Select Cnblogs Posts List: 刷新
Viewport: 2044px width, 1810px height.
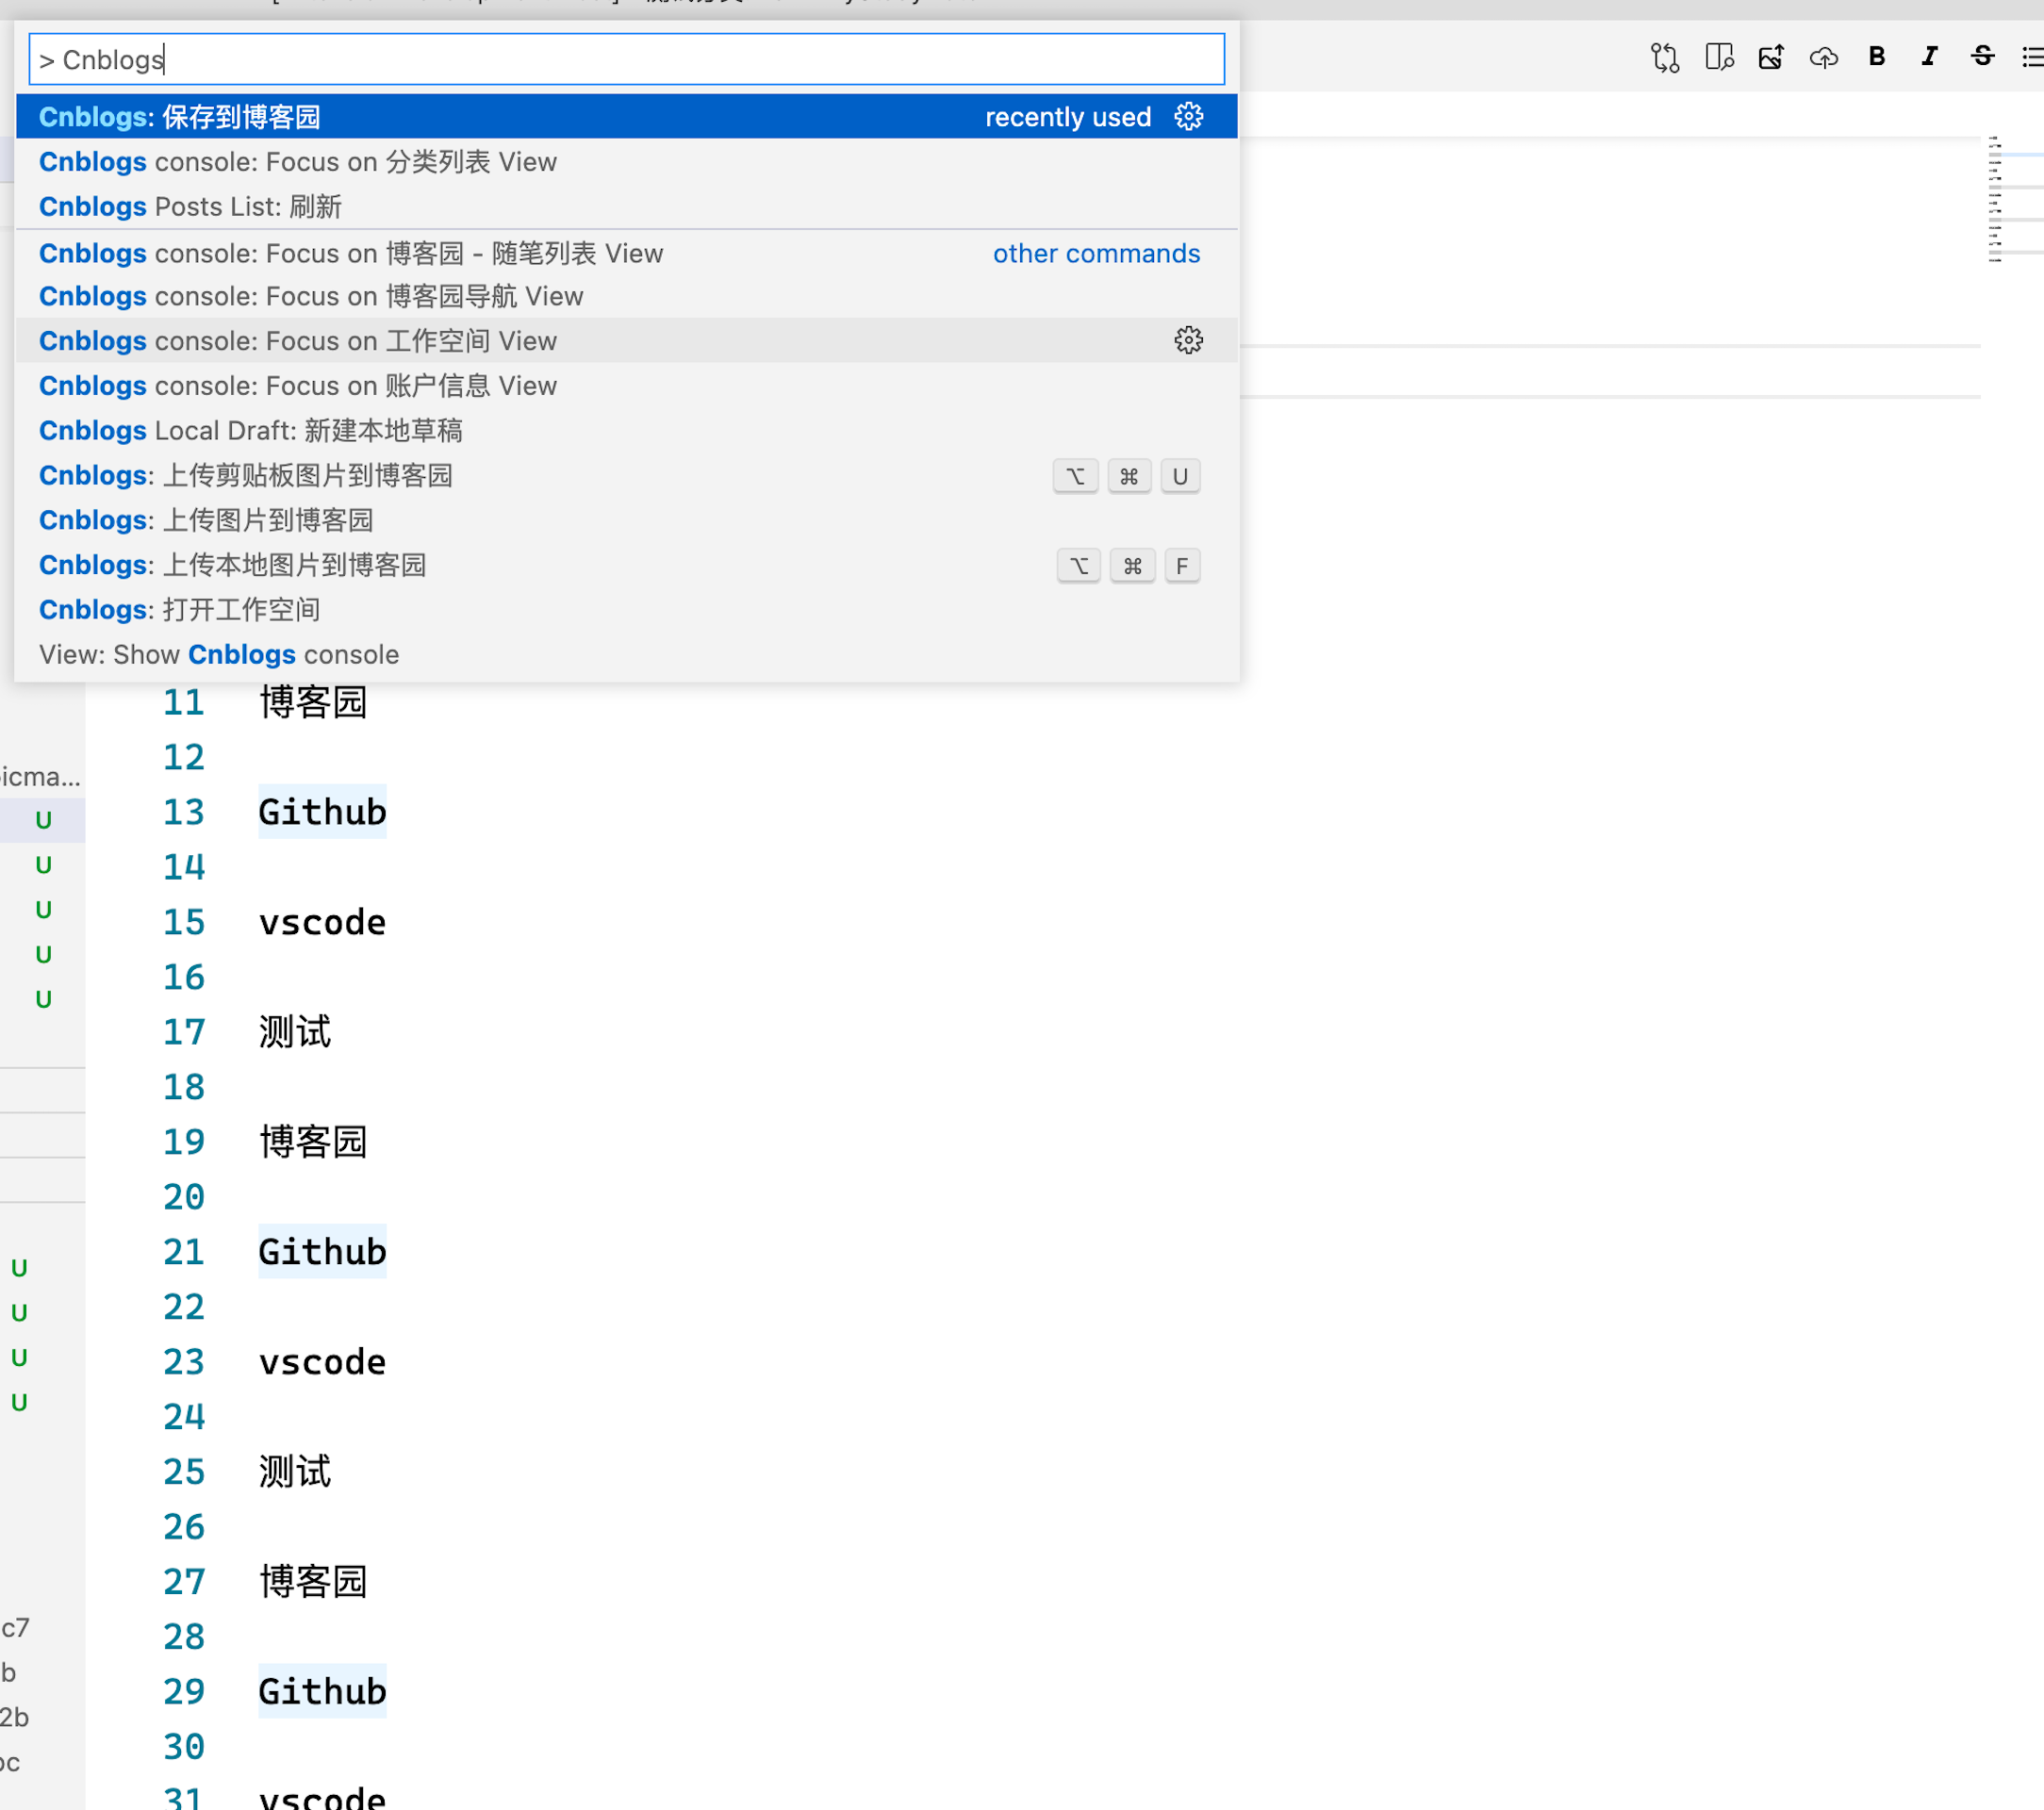tap(190, 207)
